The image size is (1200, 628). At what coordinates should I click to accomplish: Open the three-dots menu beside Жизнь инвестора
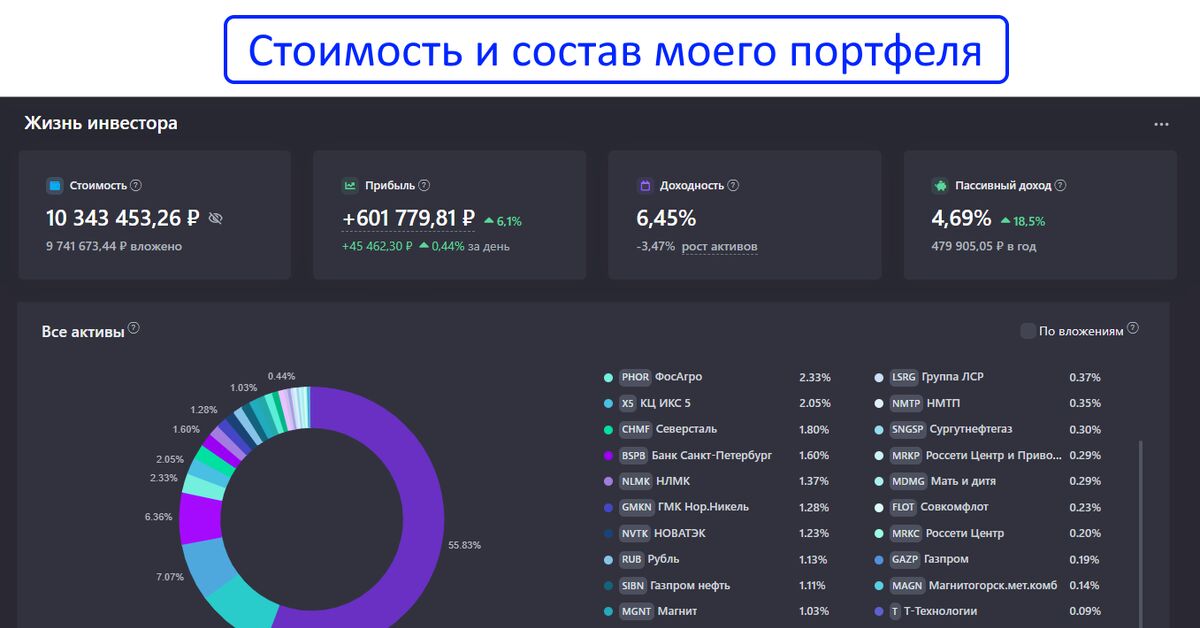1161,125
